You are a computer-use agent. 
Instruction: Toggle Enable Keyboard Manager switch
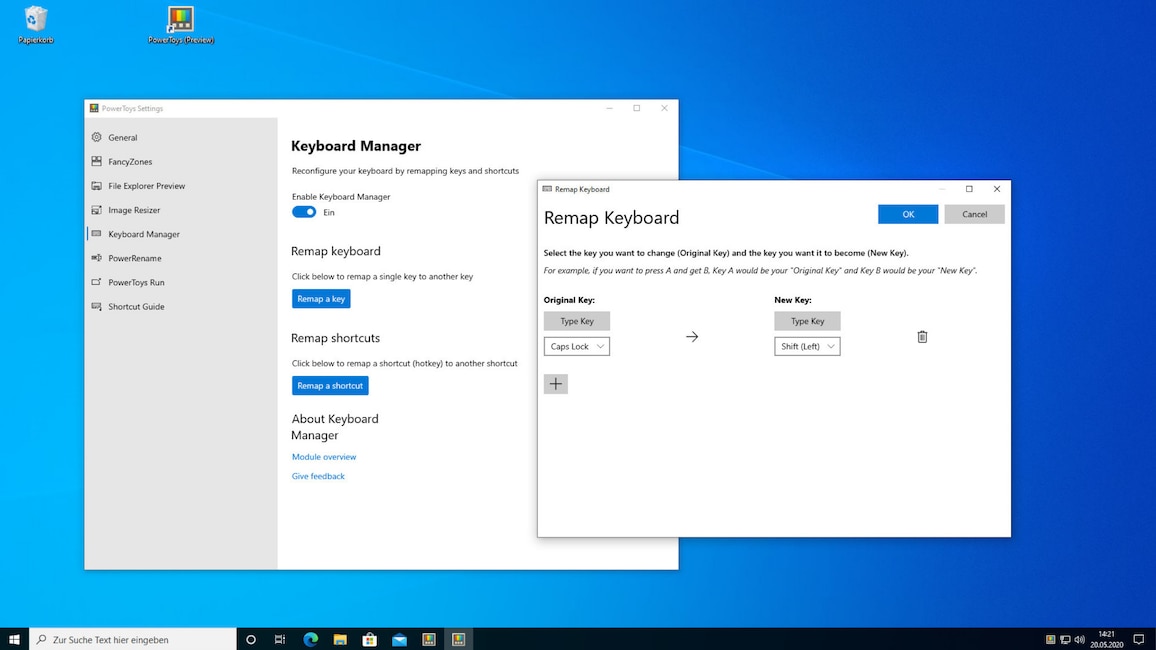304,212
